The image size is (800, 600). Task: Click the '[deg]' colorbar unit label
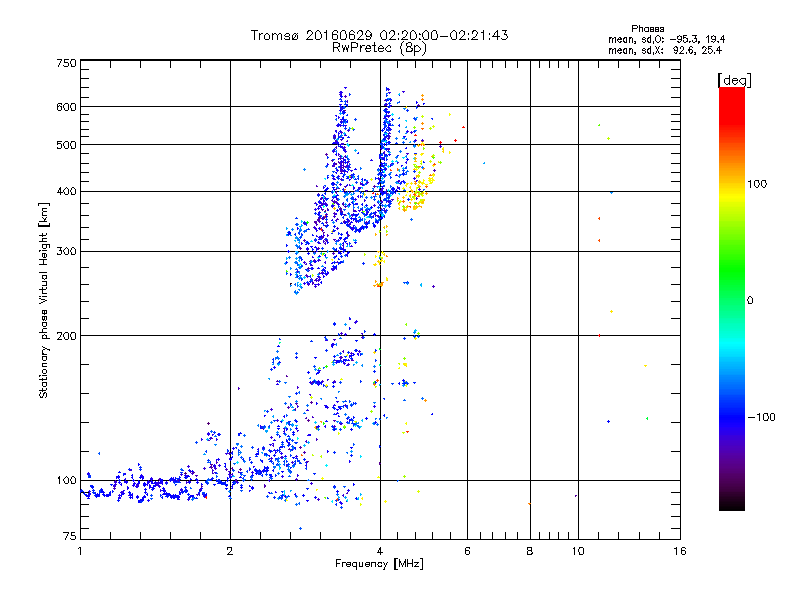click(734, 80)
